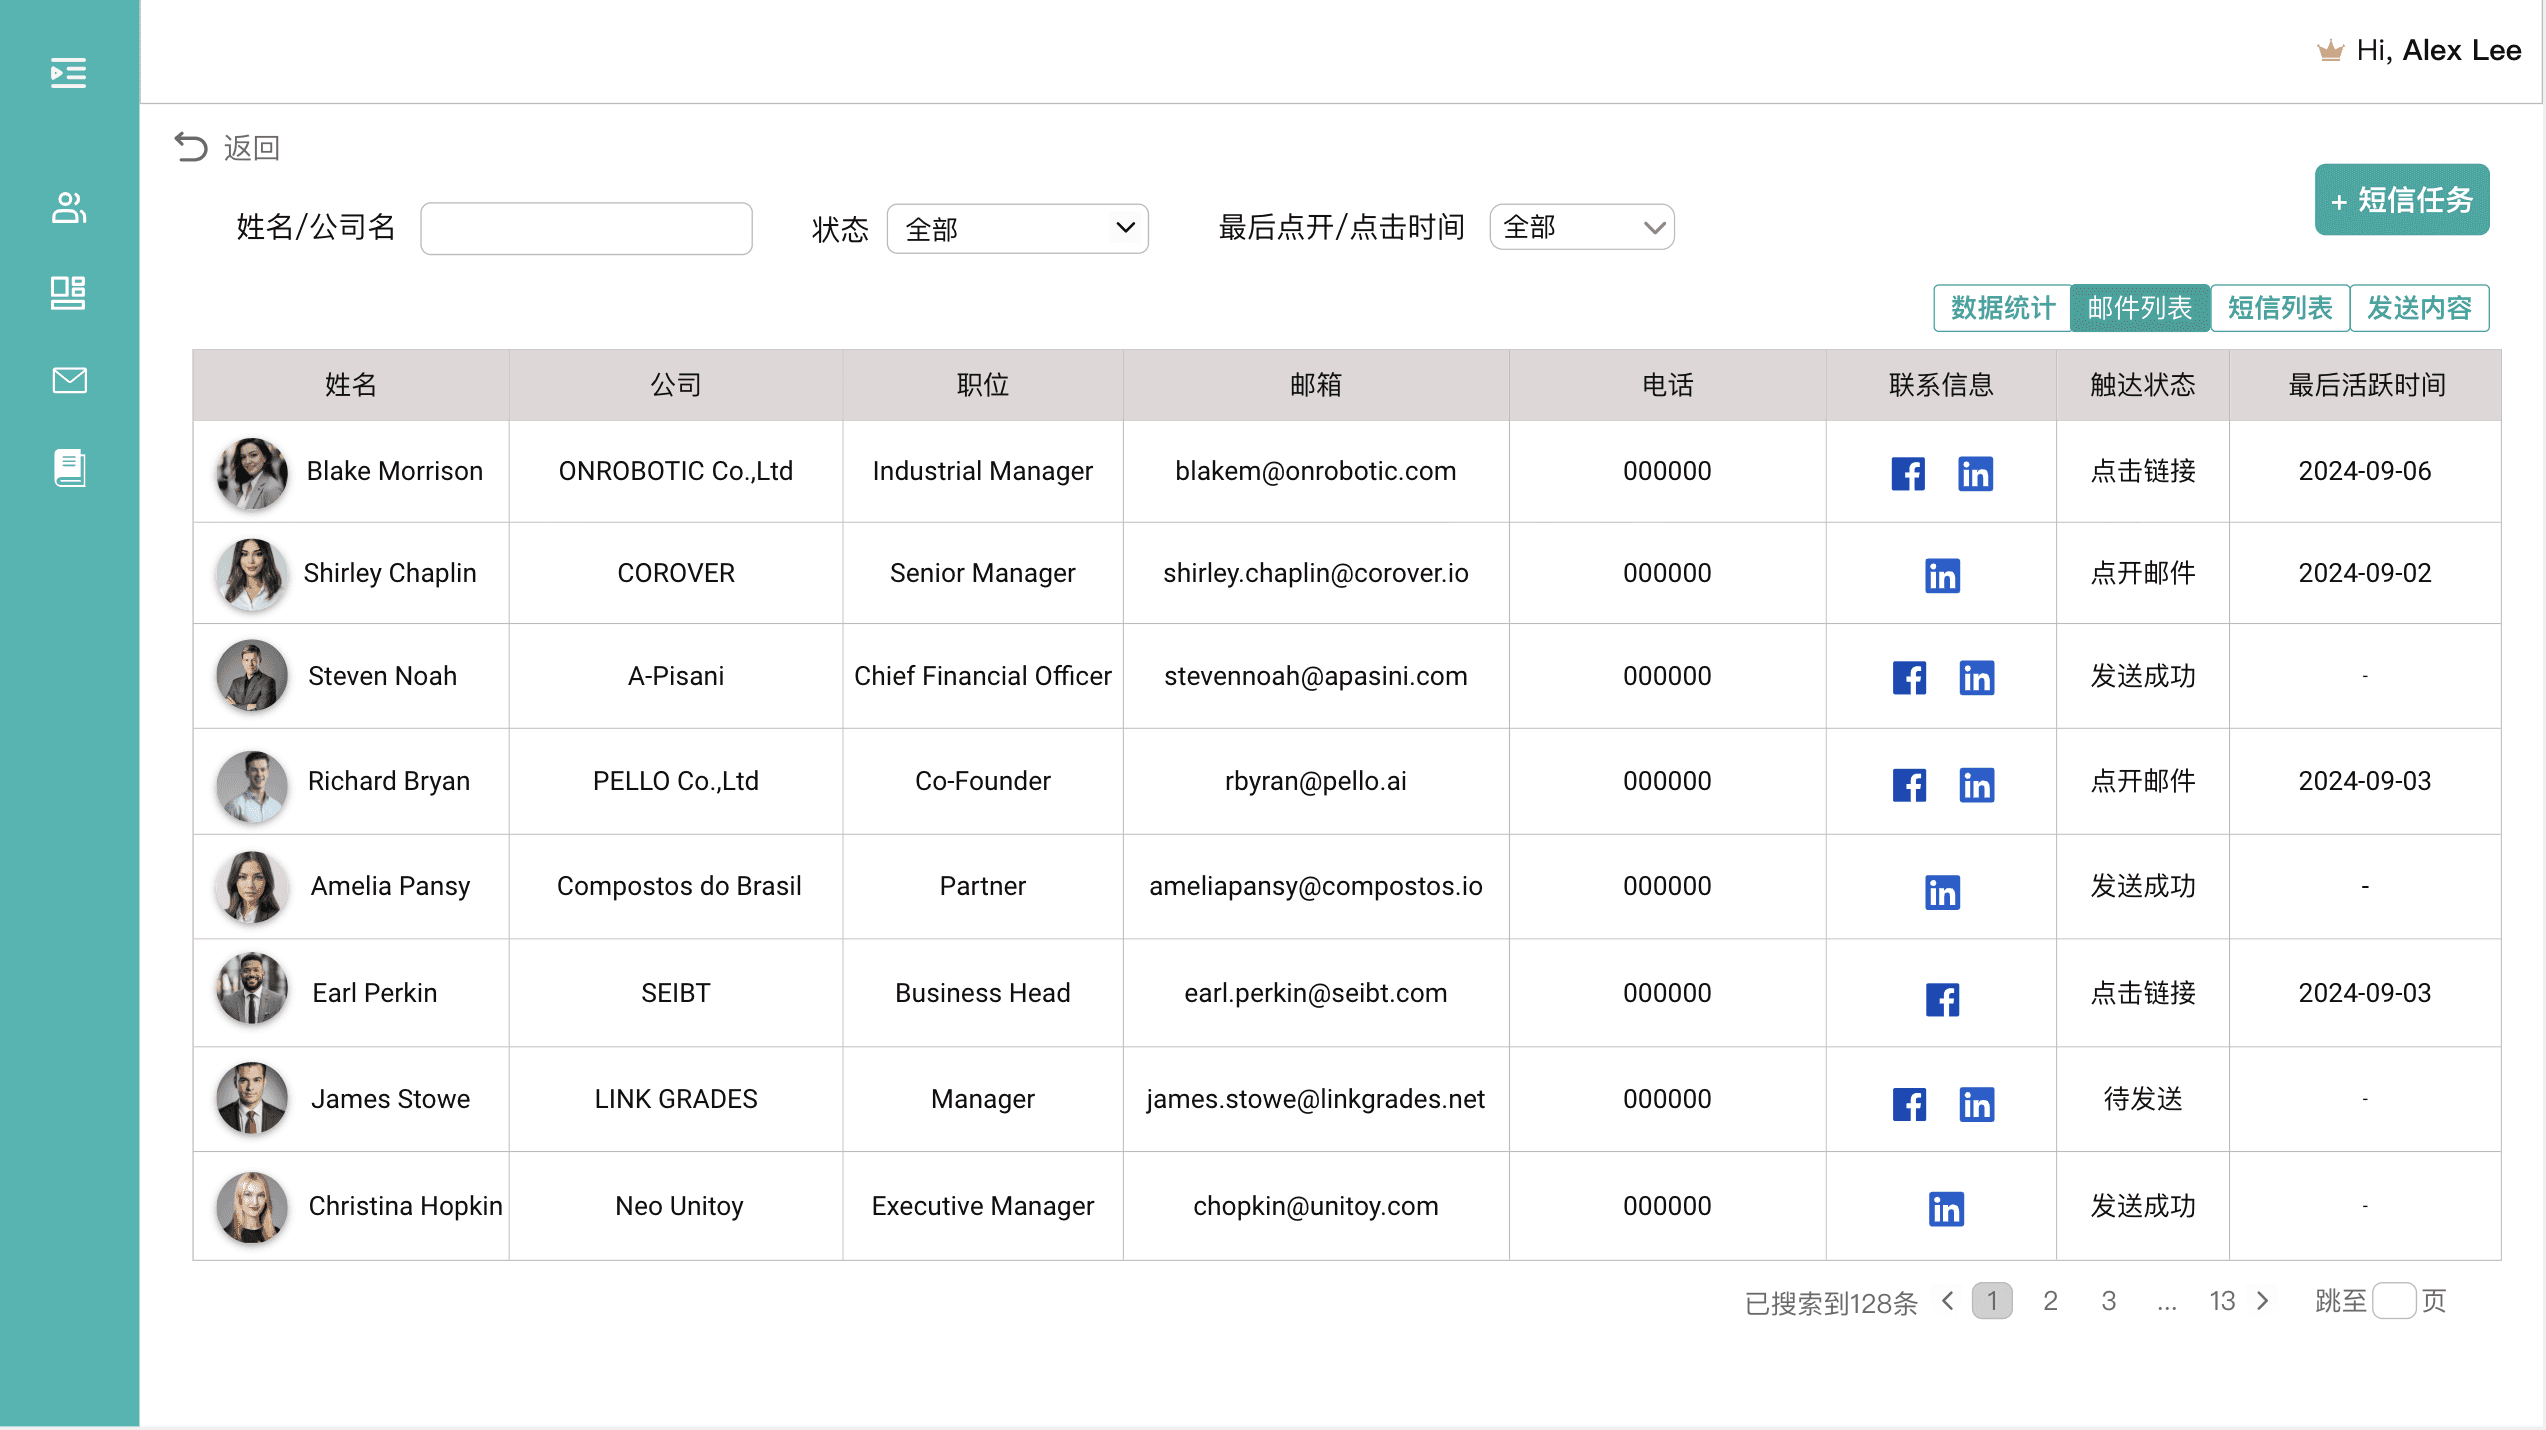This screenshot has width=2546, height=1430.
Task: Open Shirley Chaplin's LinkedIn icon
Action: 1942,575
